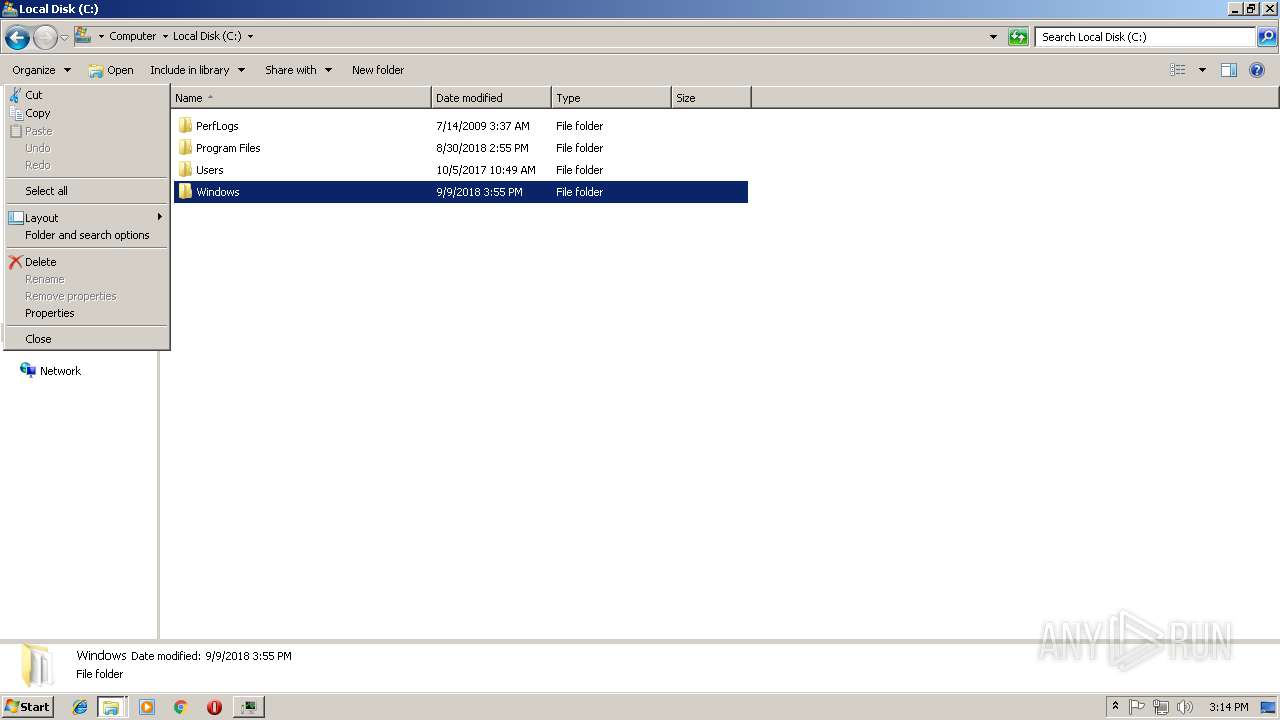This screenshot has height=720, width=1280.
Task: Open the Opera browser taskbar icon
Action: click(214, 707)
